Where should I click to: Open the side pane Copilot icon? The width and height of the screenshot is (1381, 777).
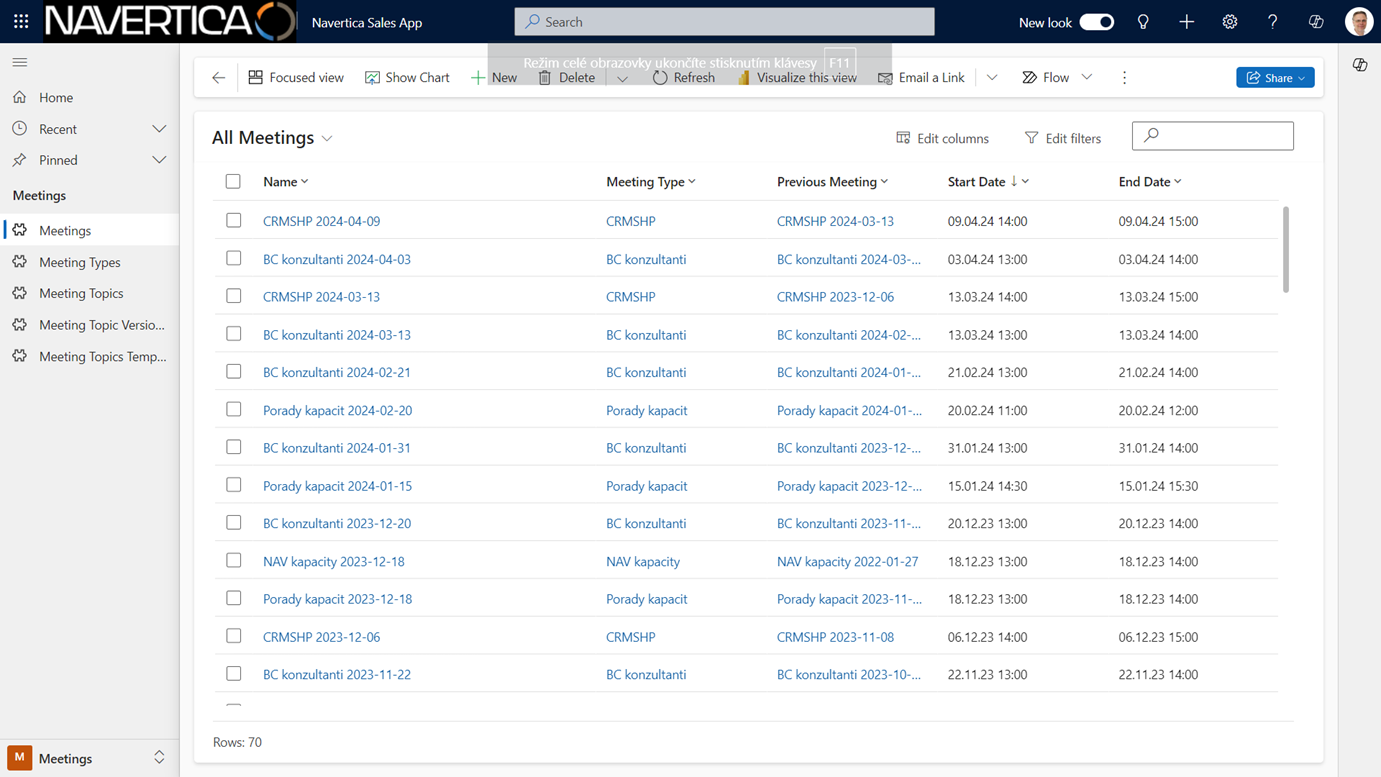tap(1360, 65)
